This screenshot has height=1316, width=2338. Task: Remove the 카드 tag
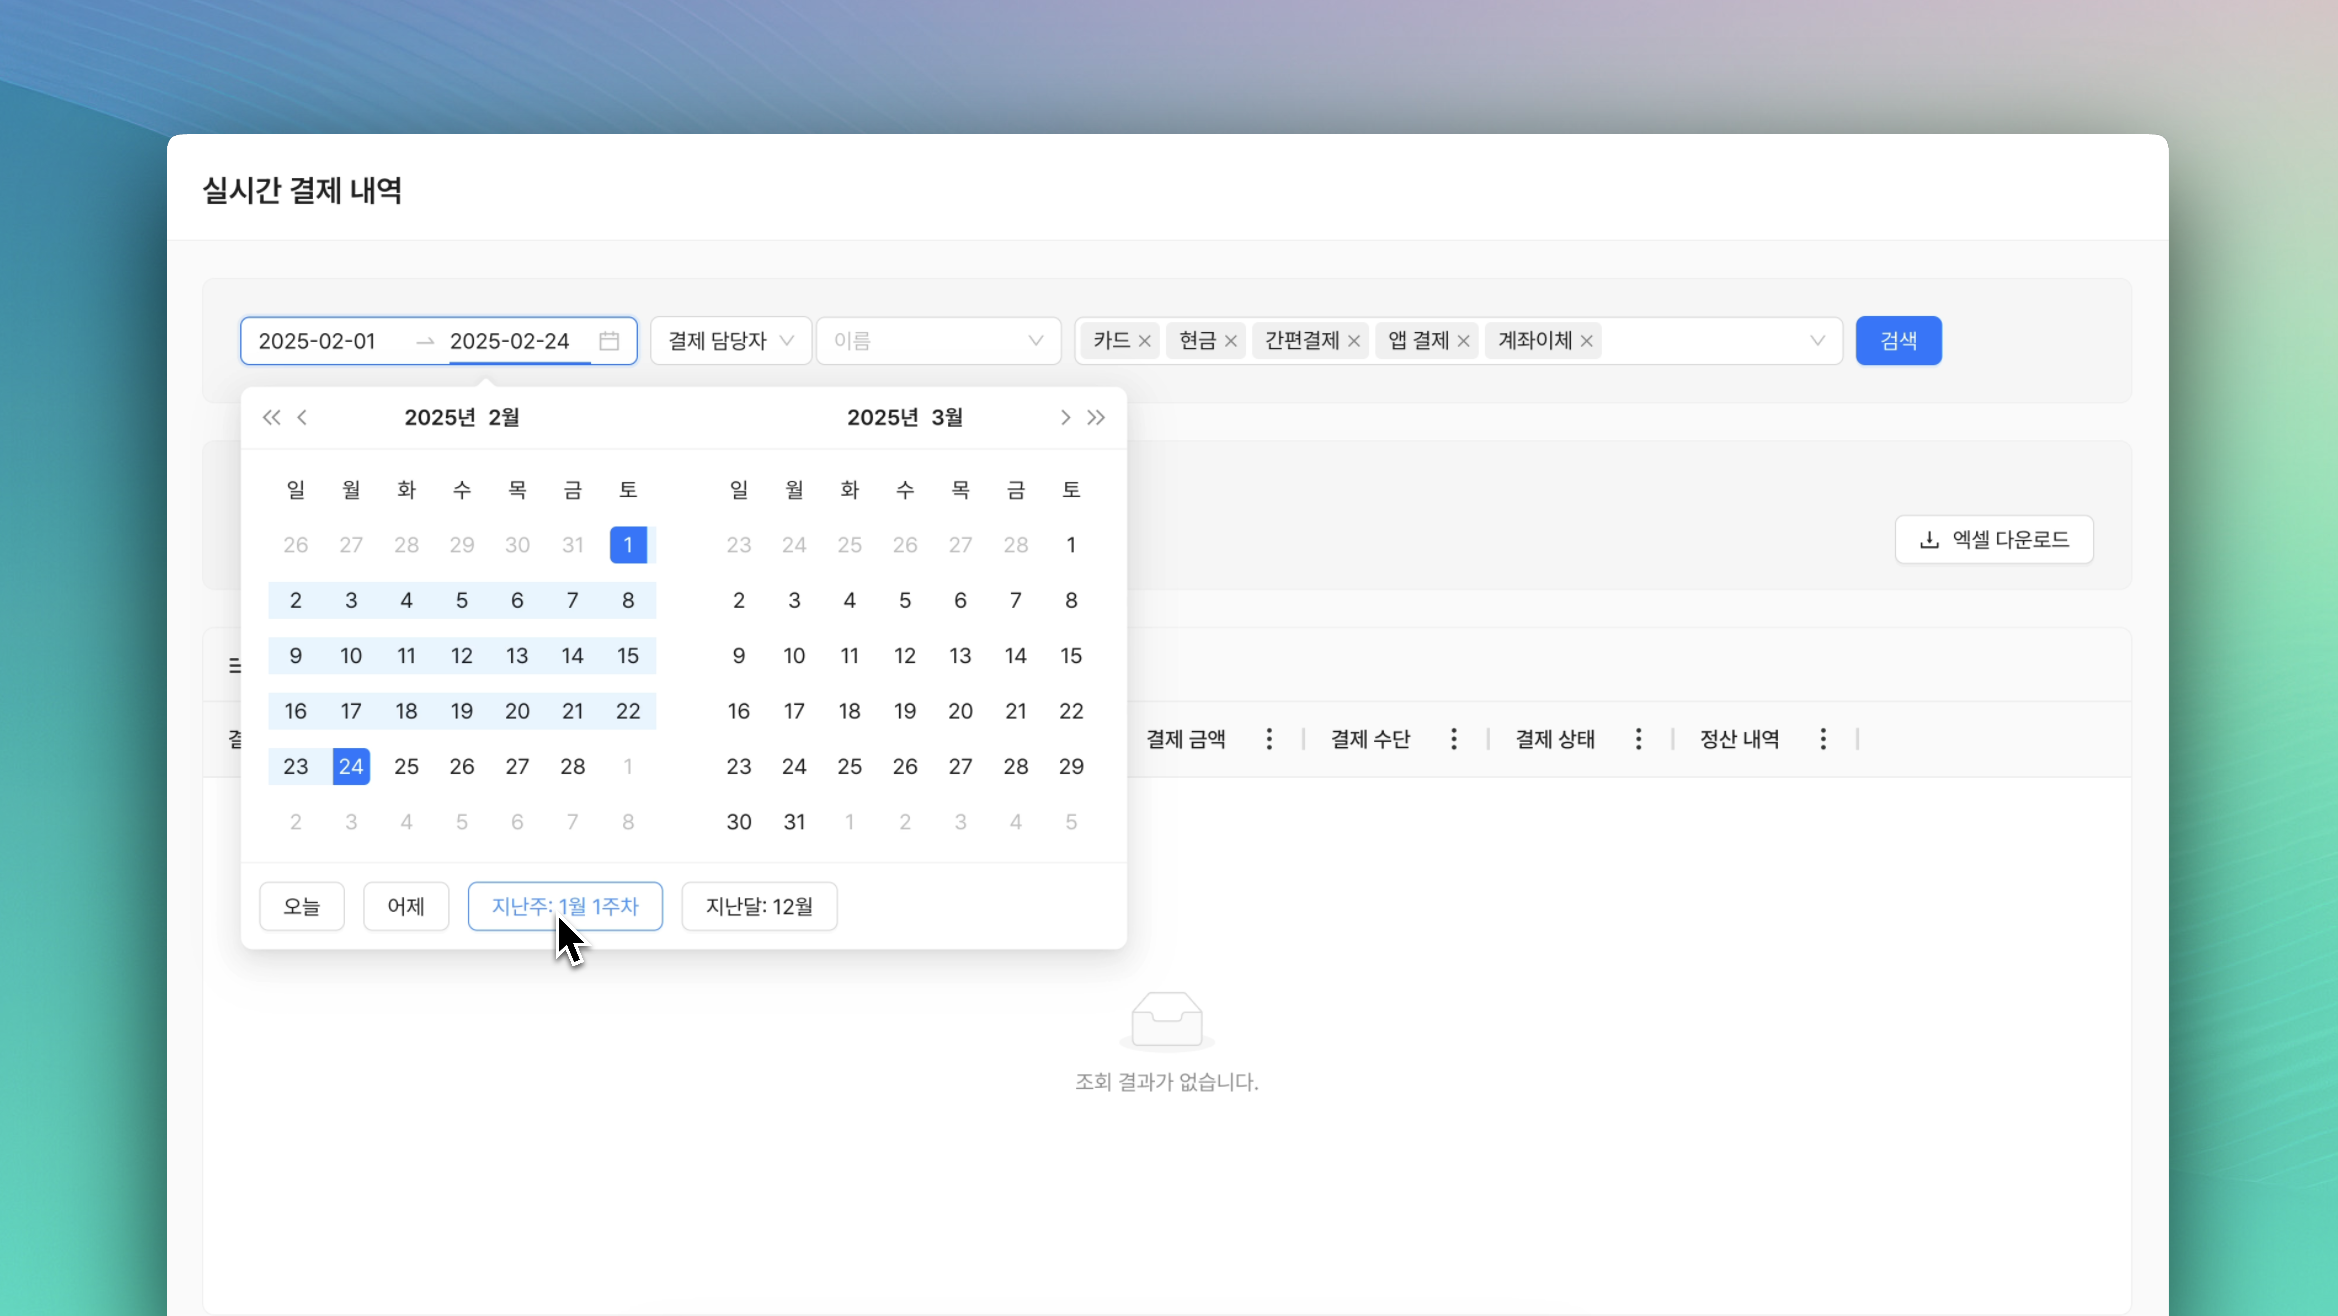pyautogui.click(x=1145, y=341)
